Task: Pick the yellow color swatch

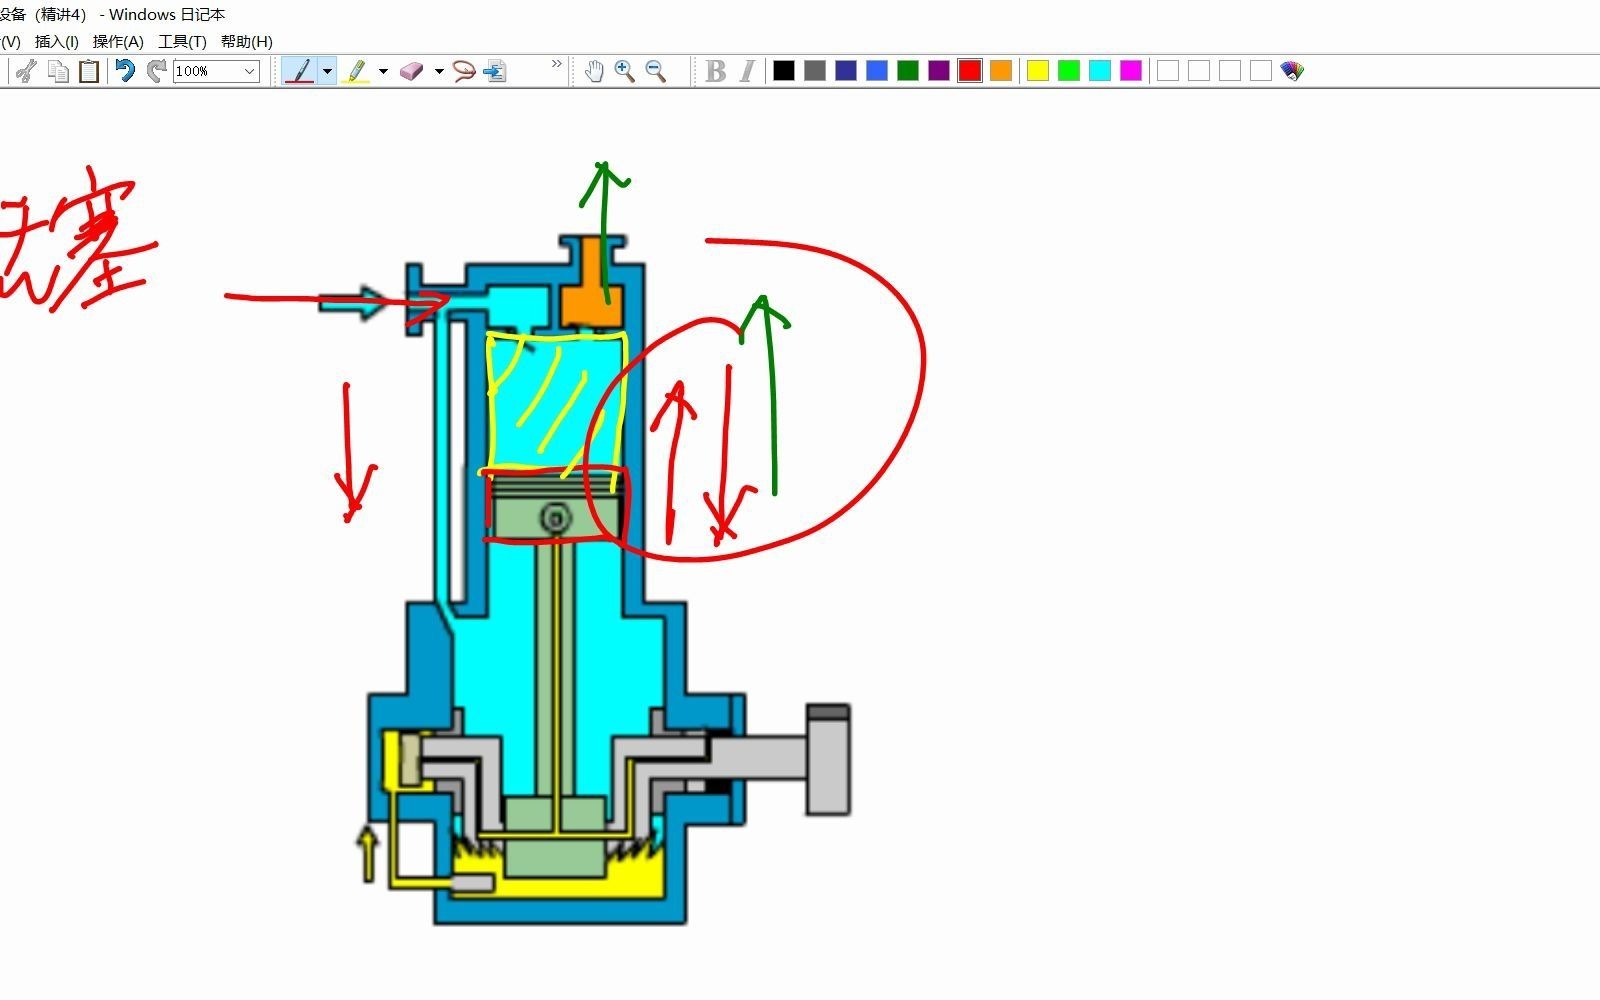Action: click(1038, 71)
